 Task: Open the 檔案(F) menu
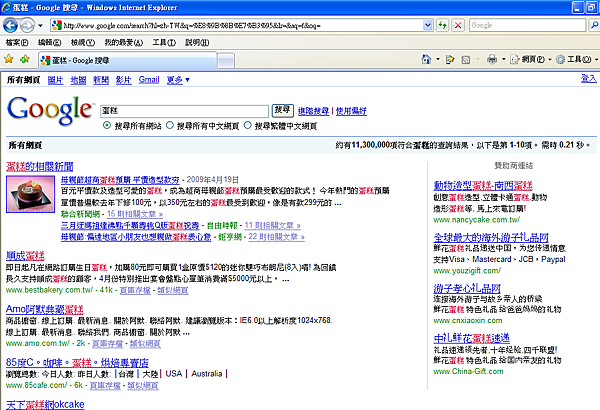point(17,42)
